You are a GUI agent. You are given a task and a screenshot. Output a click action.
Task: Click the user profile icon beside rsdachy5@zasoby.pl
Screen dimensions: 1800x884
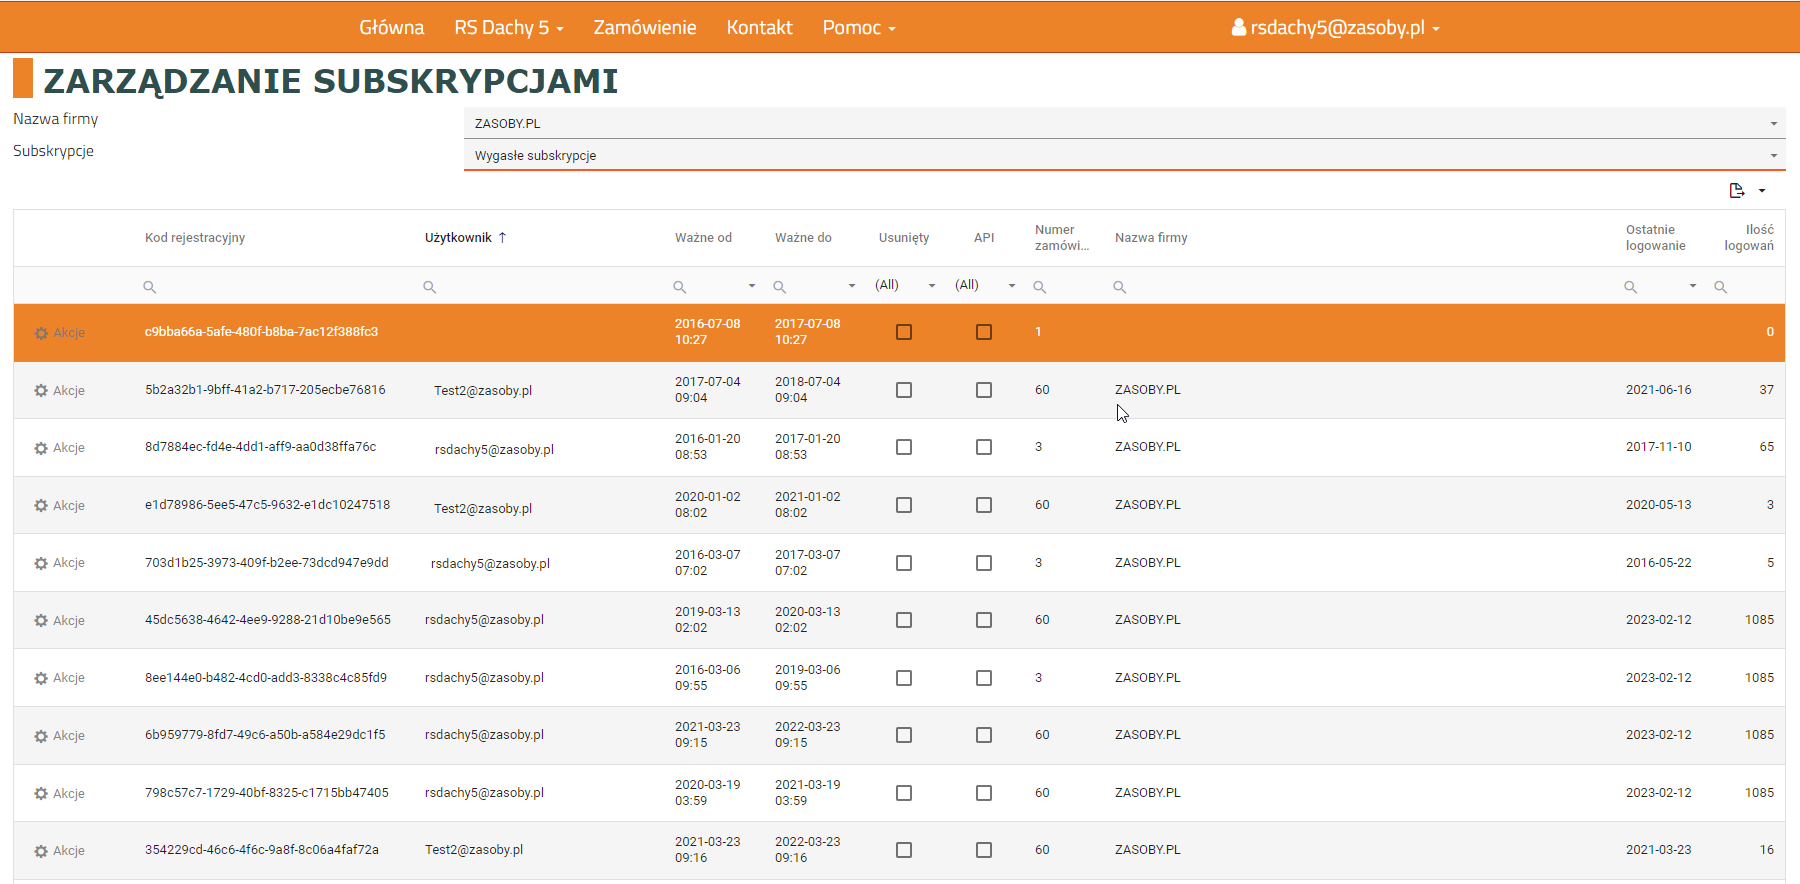coord(1238,27)
